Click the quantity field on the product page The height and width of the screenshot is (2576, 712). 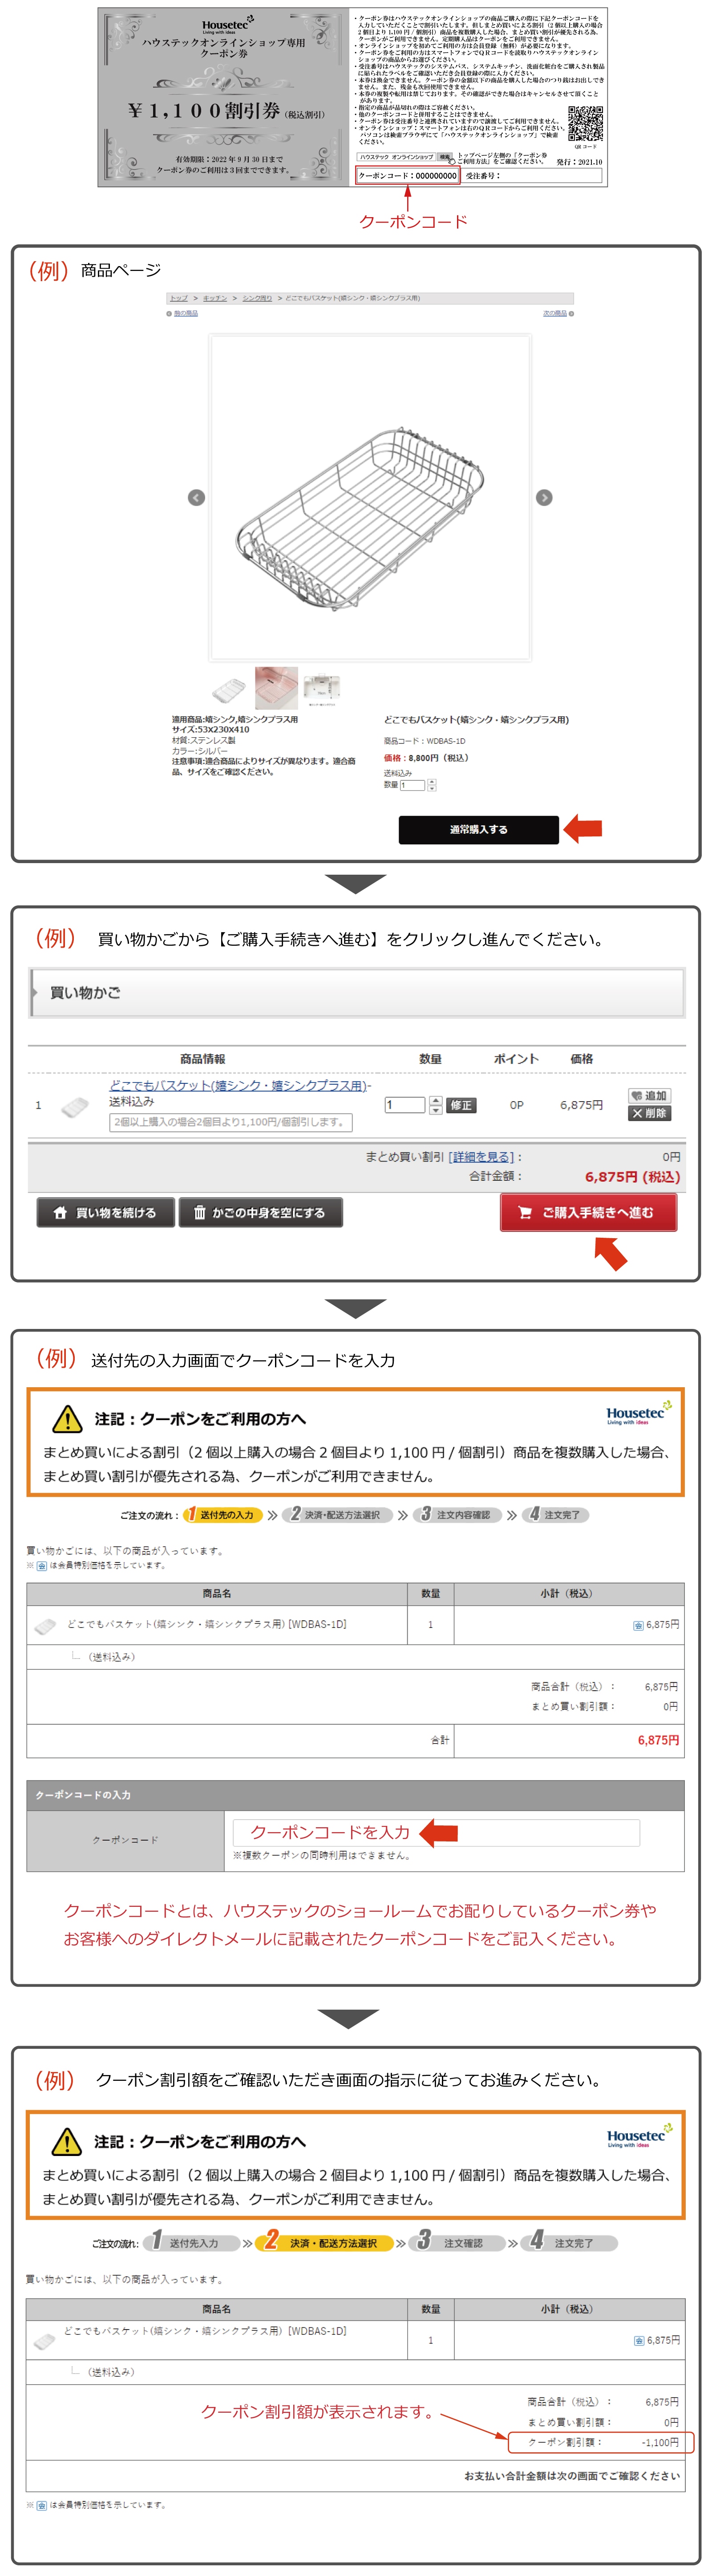click(413, 785)
